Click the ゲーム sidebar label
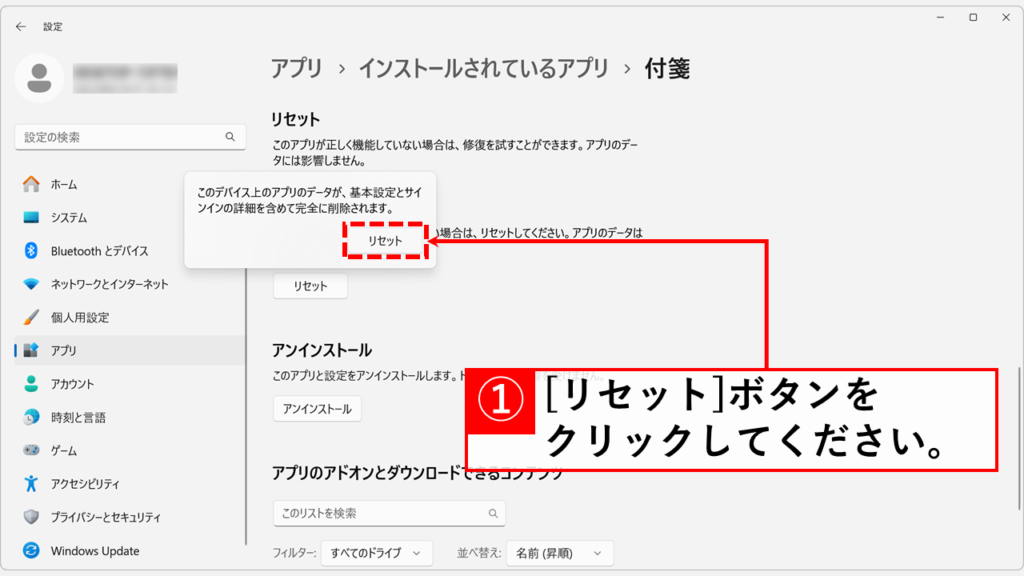Screen dimensions: 1024x576 point(64,451)
